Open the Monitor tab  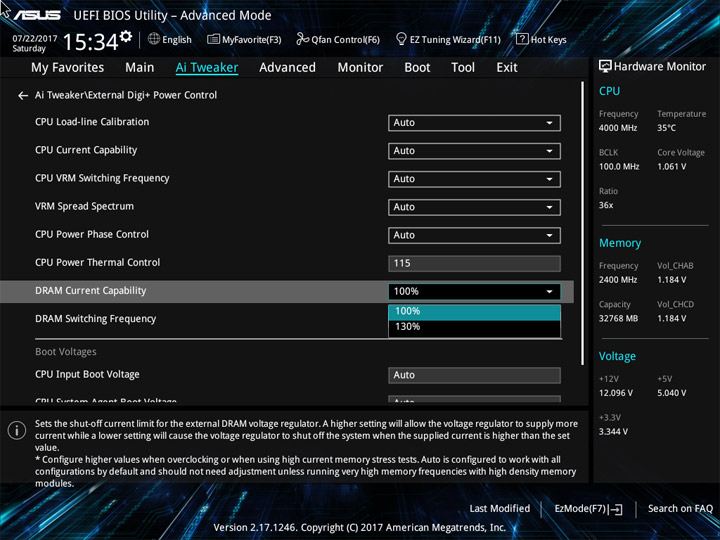coord(360,68)
